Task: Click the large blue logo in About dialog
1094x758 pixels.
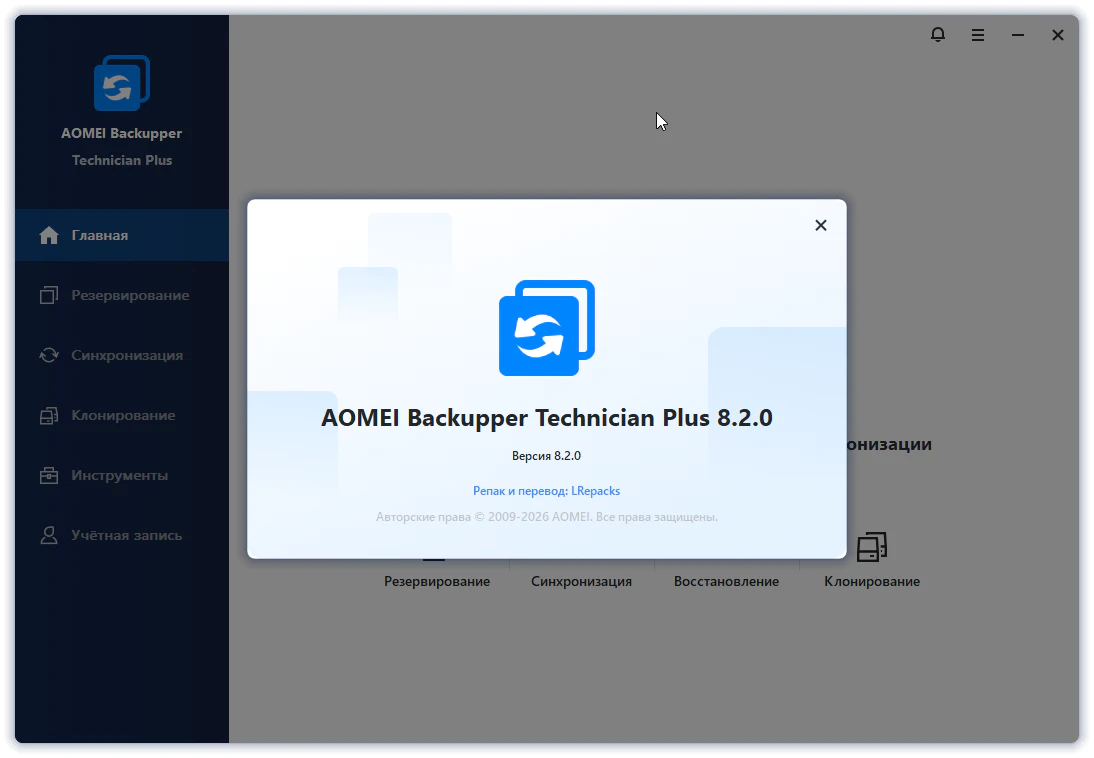Action: [x=546, y=328]
